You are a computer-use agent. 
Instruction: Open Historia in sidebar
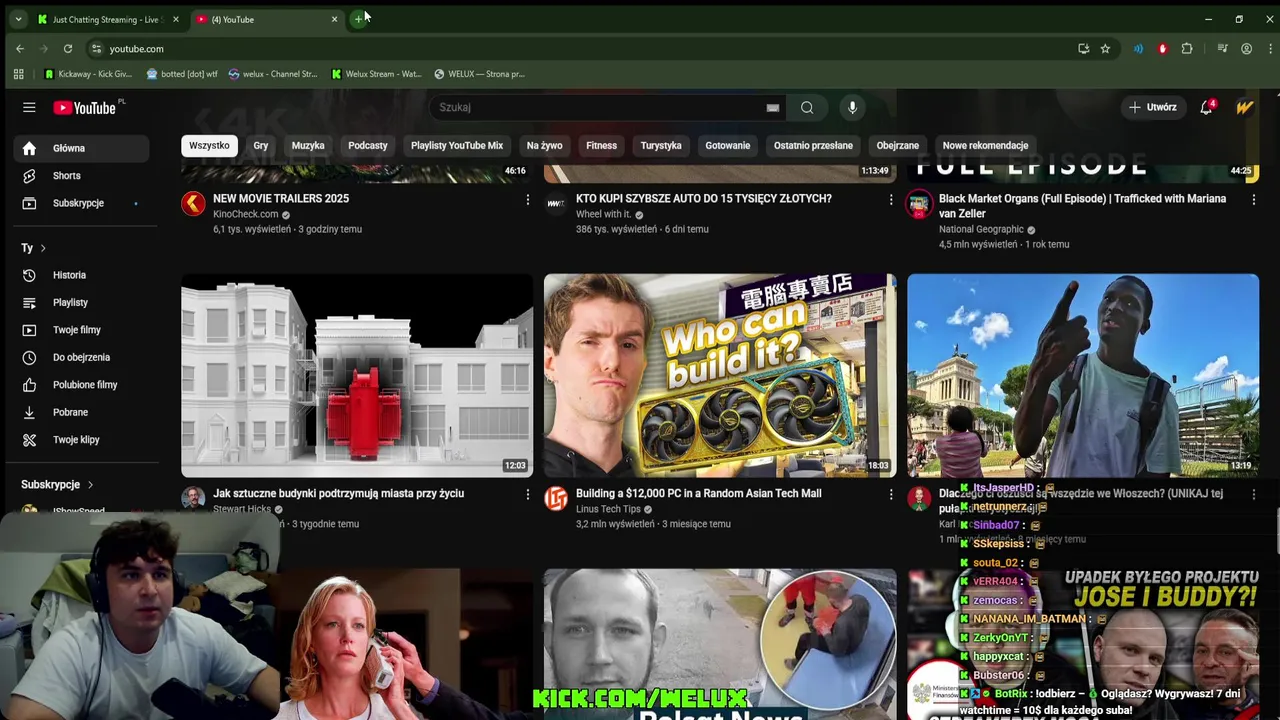click(x=81, y=275)
